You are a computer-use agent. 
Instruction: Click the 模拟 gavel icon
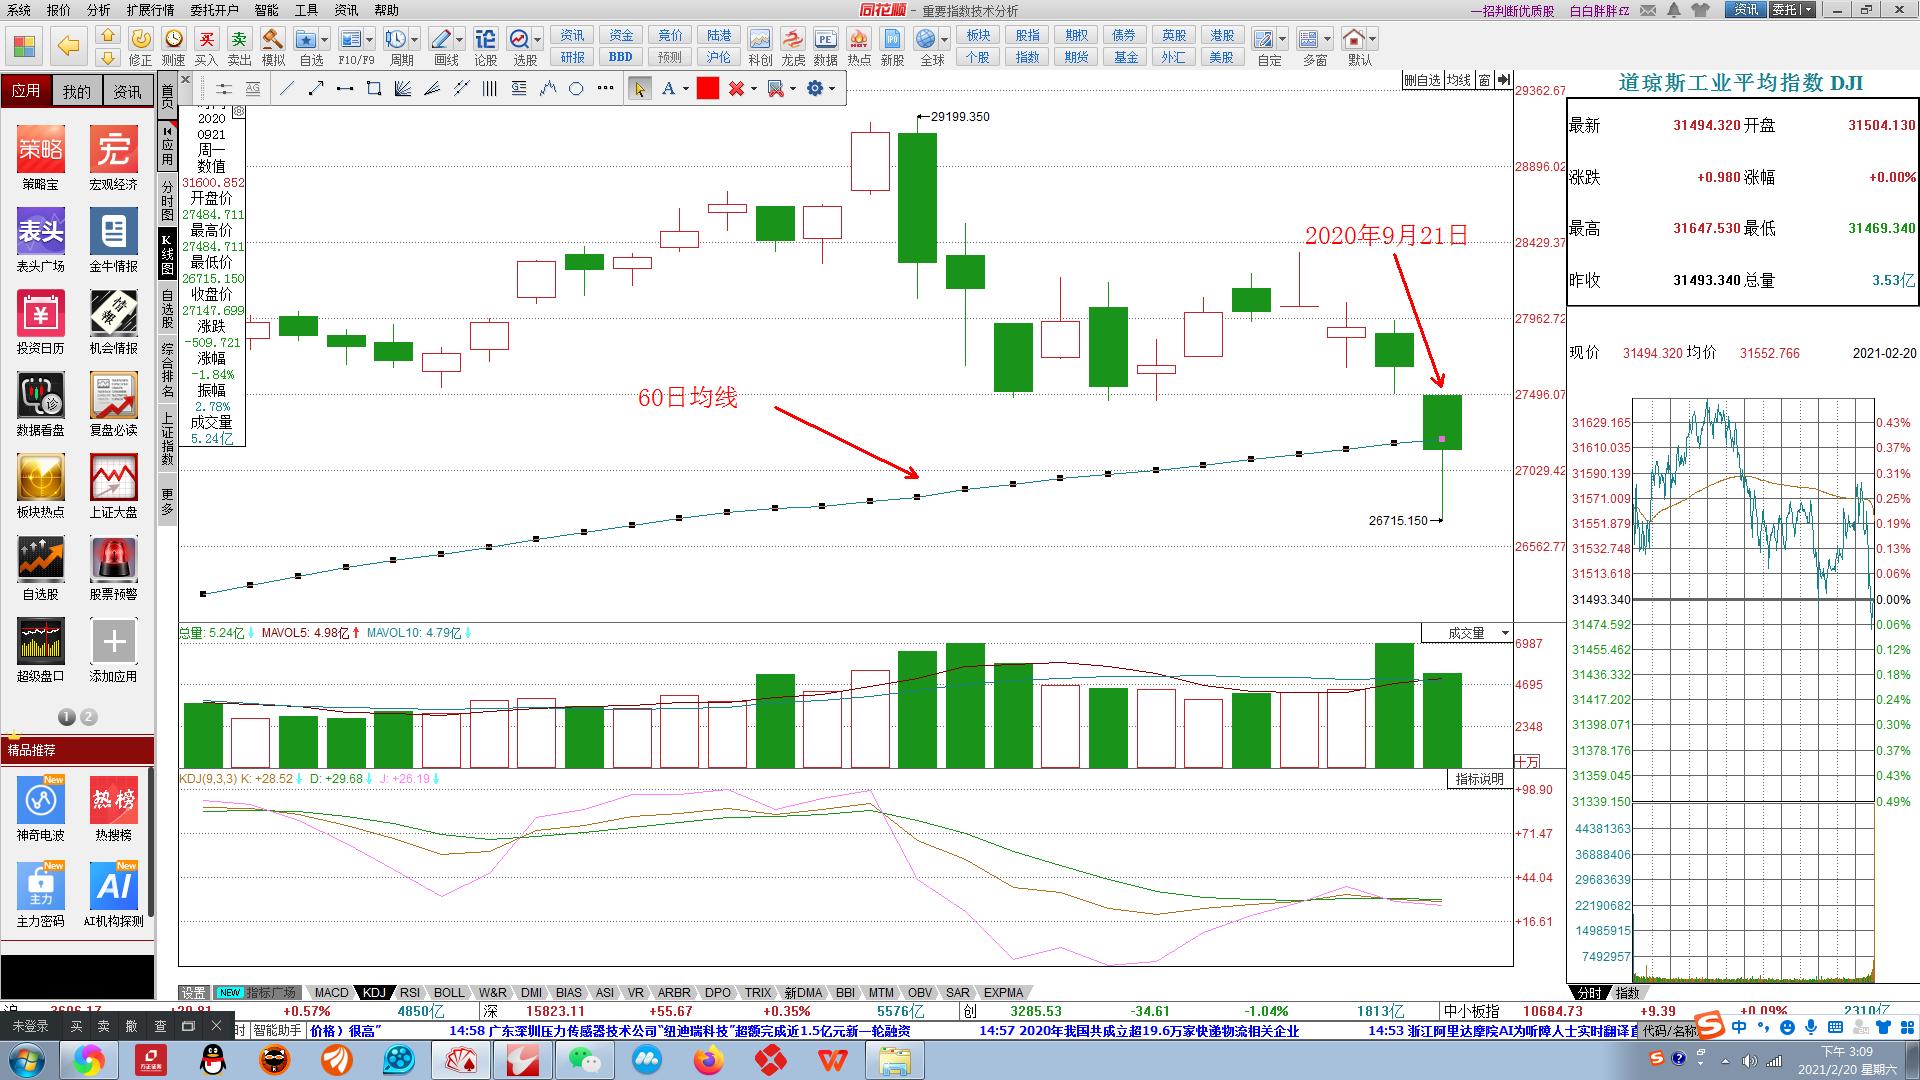pyautogui.click(x=272, y=40)
